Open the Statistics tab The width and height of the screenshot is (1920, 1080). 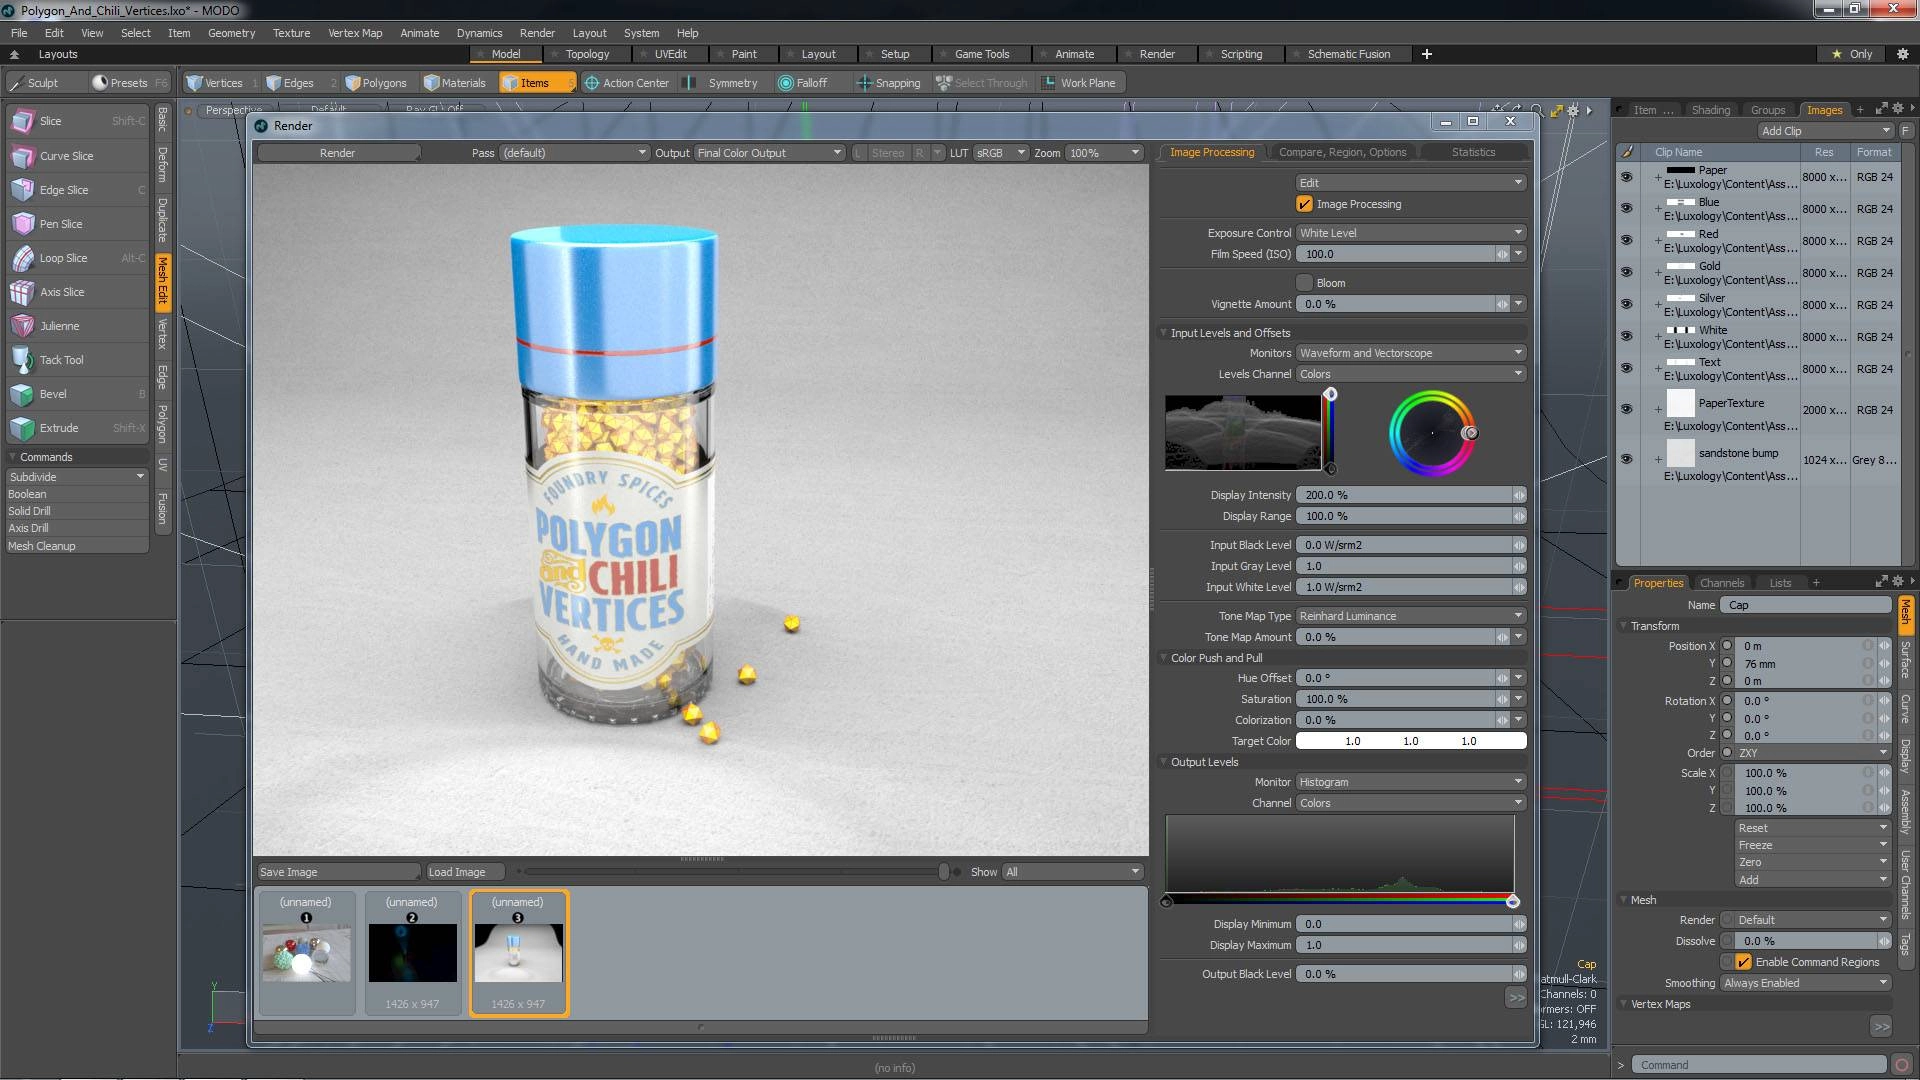(x=1473, y=152)
